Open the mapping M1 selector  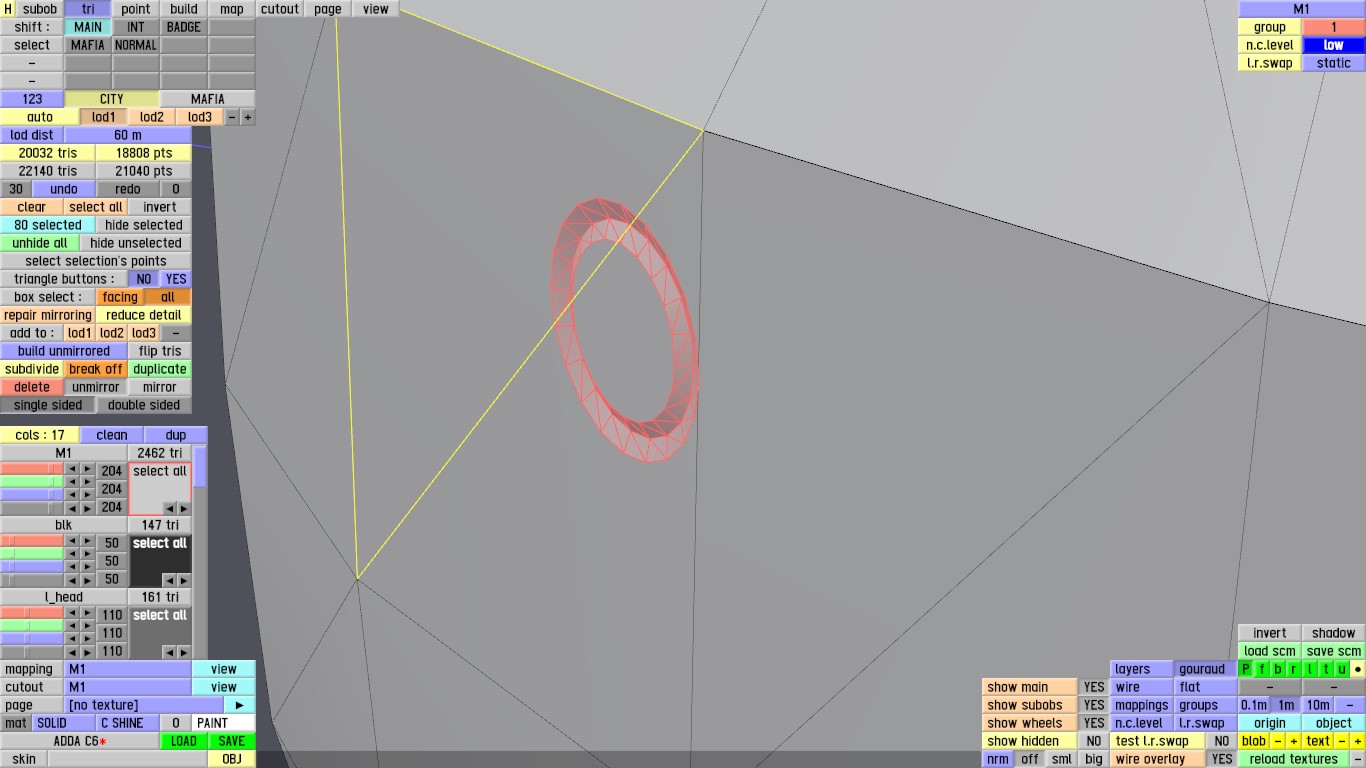coord(128,669)
